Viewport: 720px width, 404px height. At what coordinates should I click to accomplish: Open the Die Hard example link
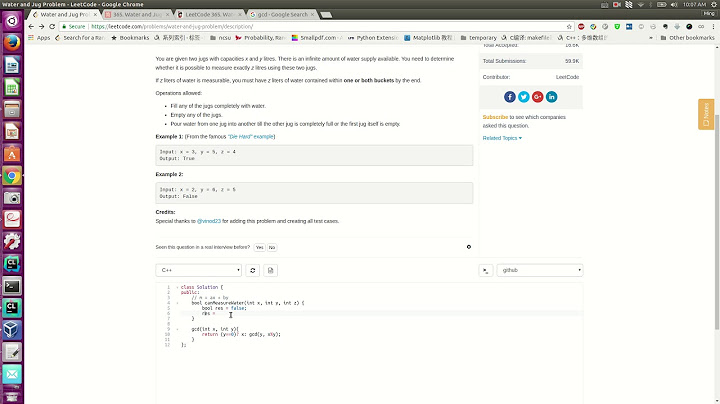pos(250,137)
